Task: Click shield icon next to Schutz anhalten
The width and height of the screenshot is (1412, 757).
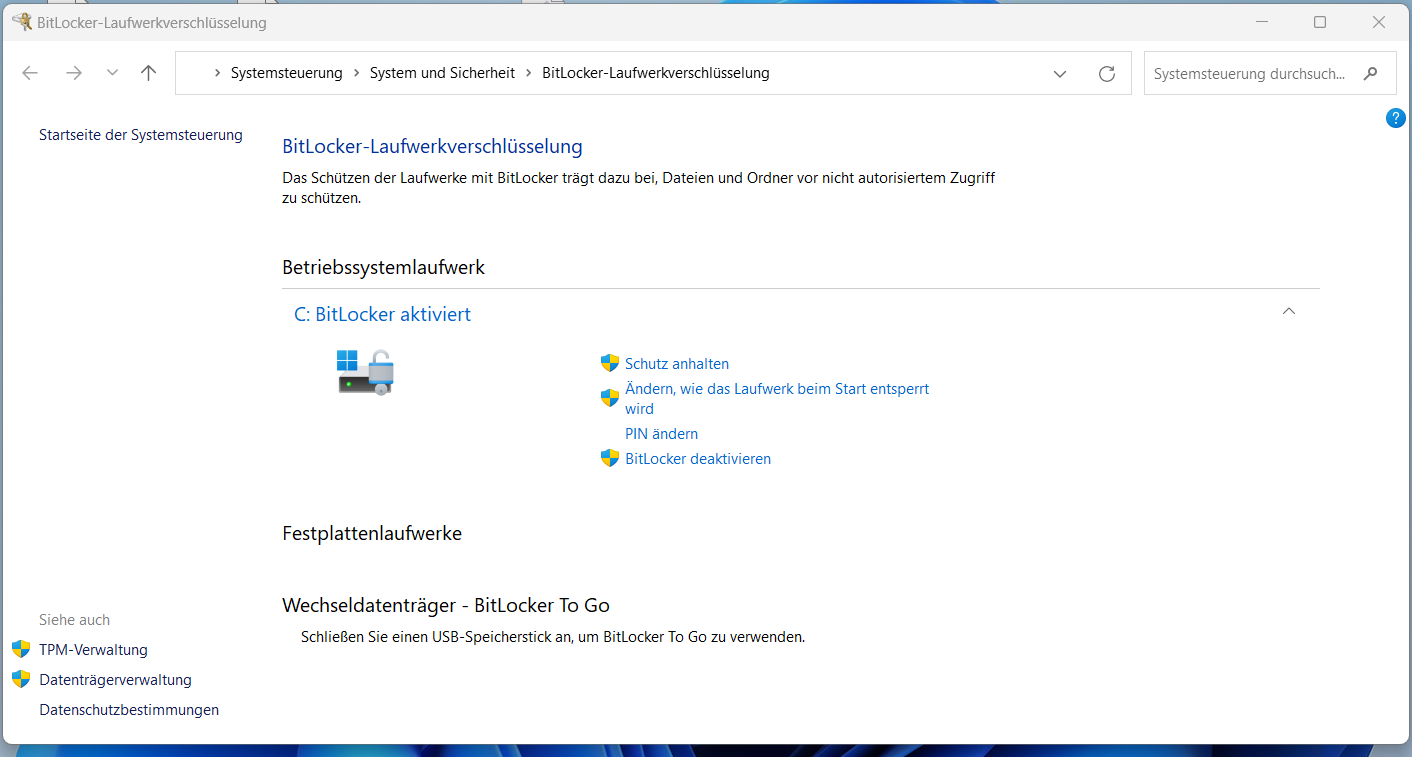Action: 610,363
